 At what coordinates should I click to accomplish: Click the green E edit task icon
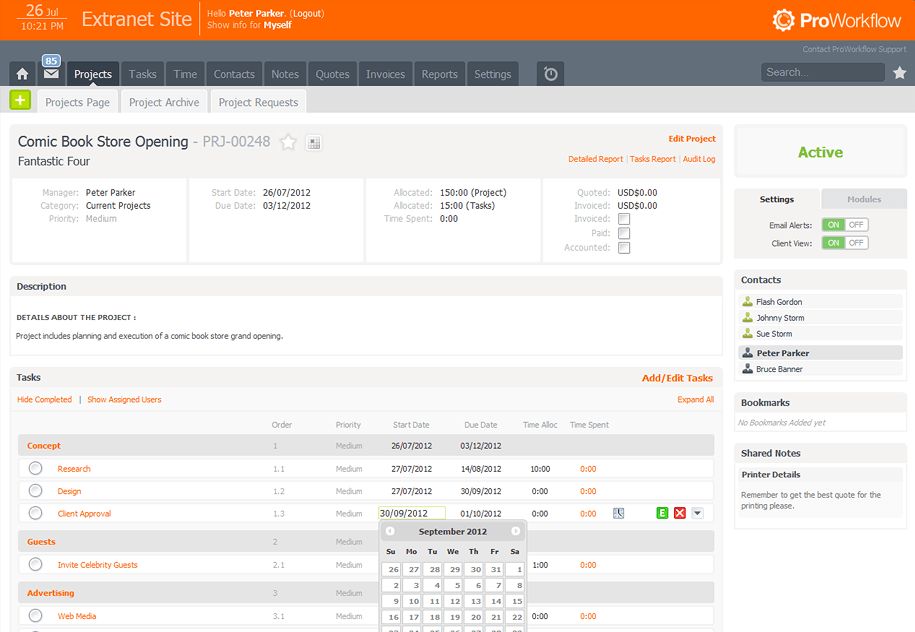(x=662, y=513)
